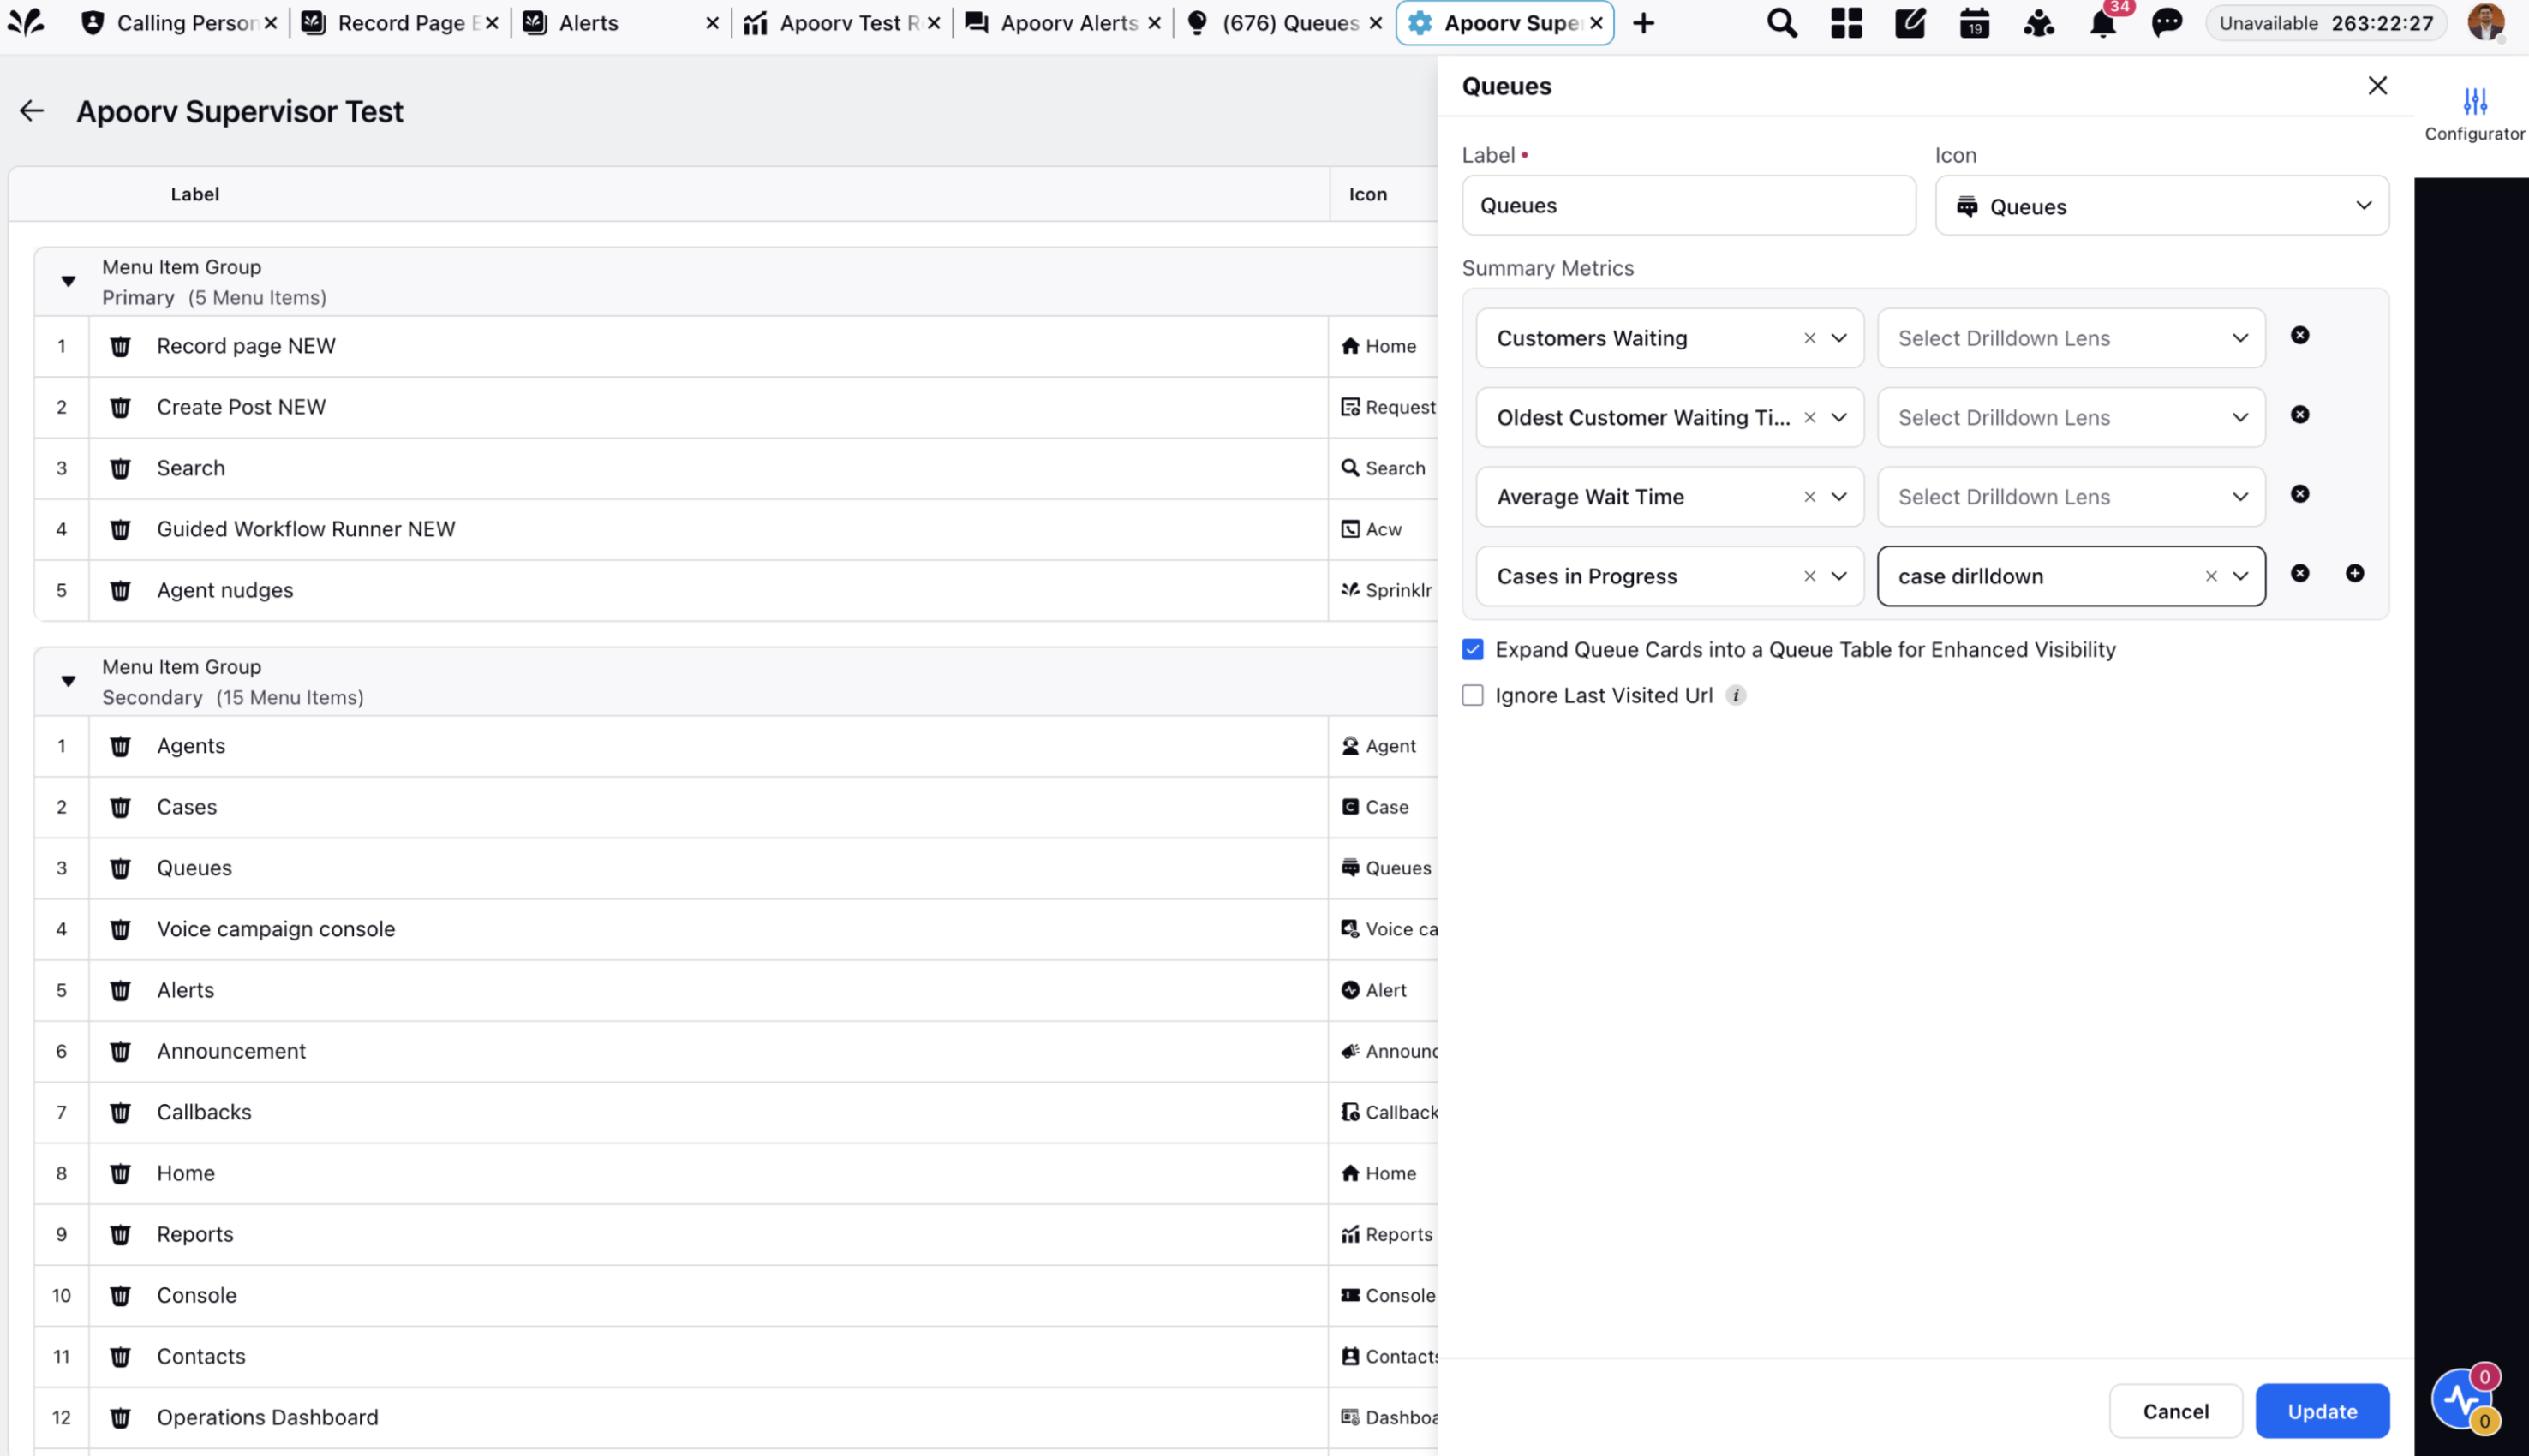Open Drilldown Lens dropdown for Average Wait Time

point(2071,497)
